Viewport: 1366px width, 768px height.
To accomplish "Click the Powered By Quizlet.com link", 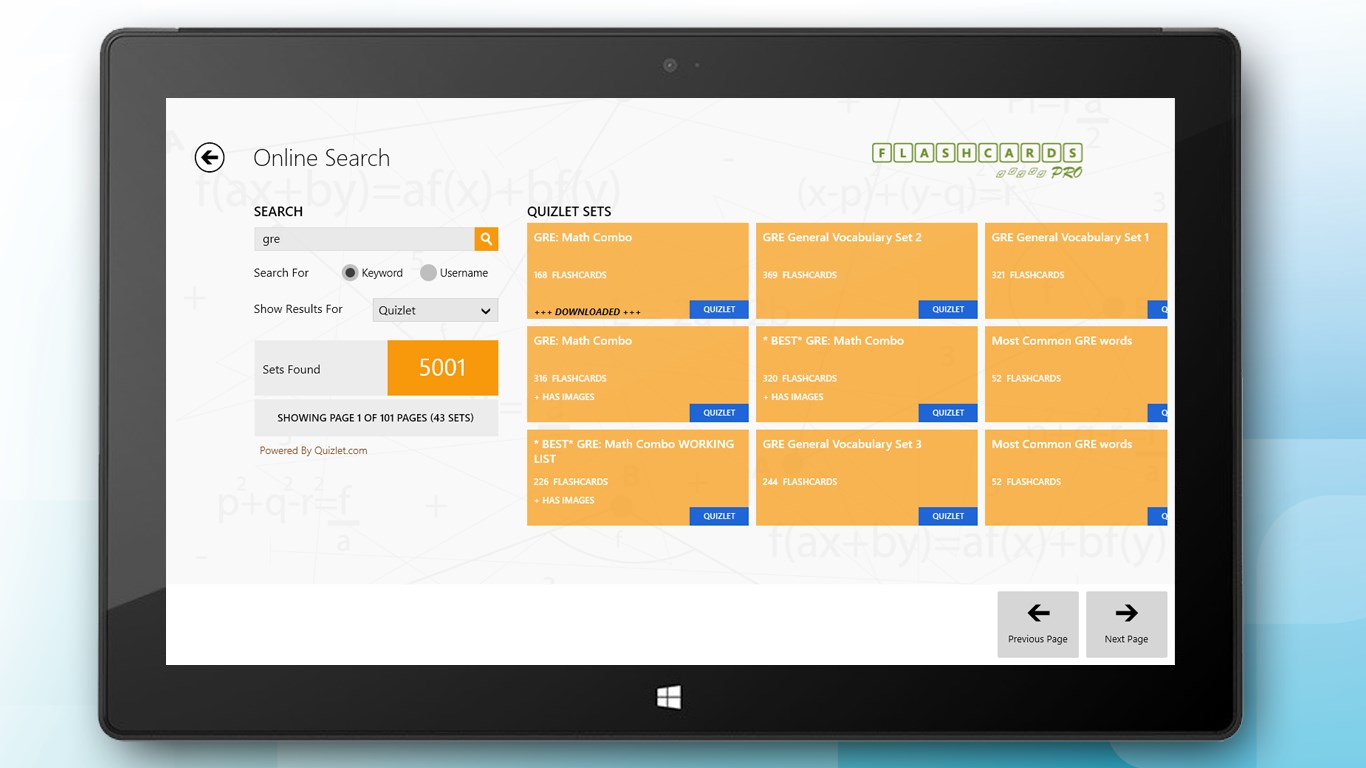I will pos(312,450).
